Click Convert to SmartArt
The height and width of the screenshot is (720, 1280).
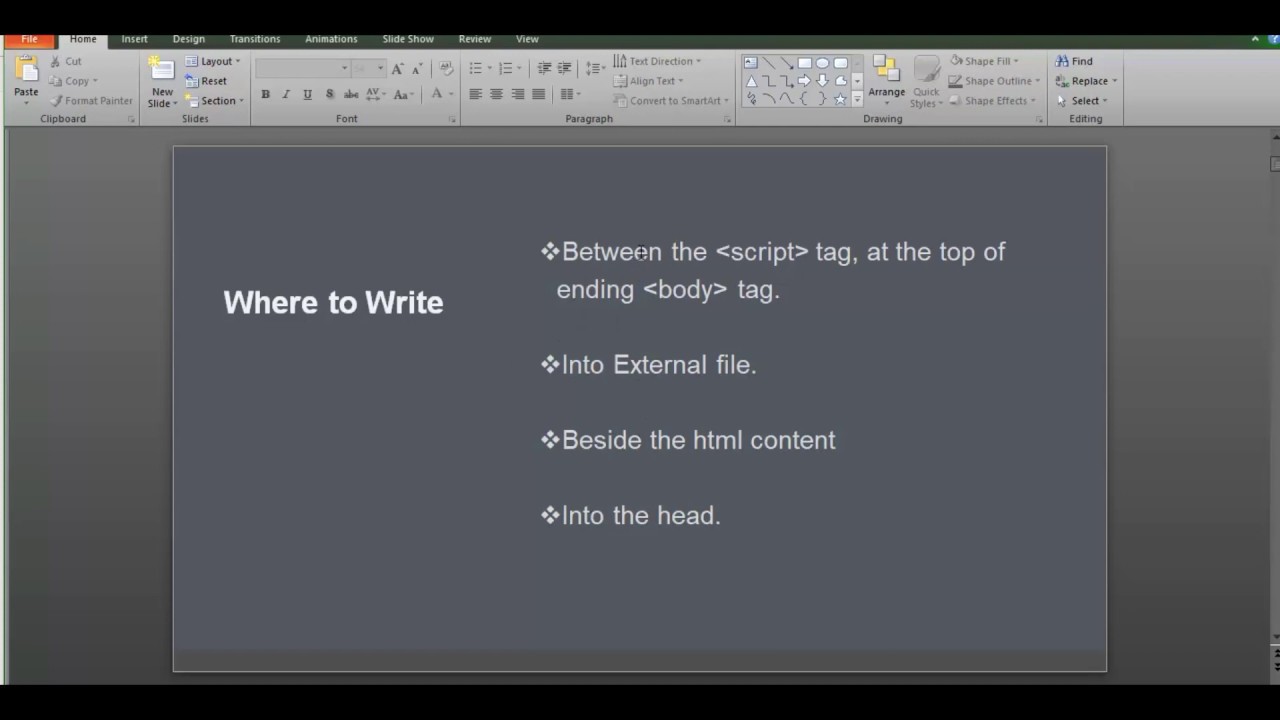click(x=670, y=101)
